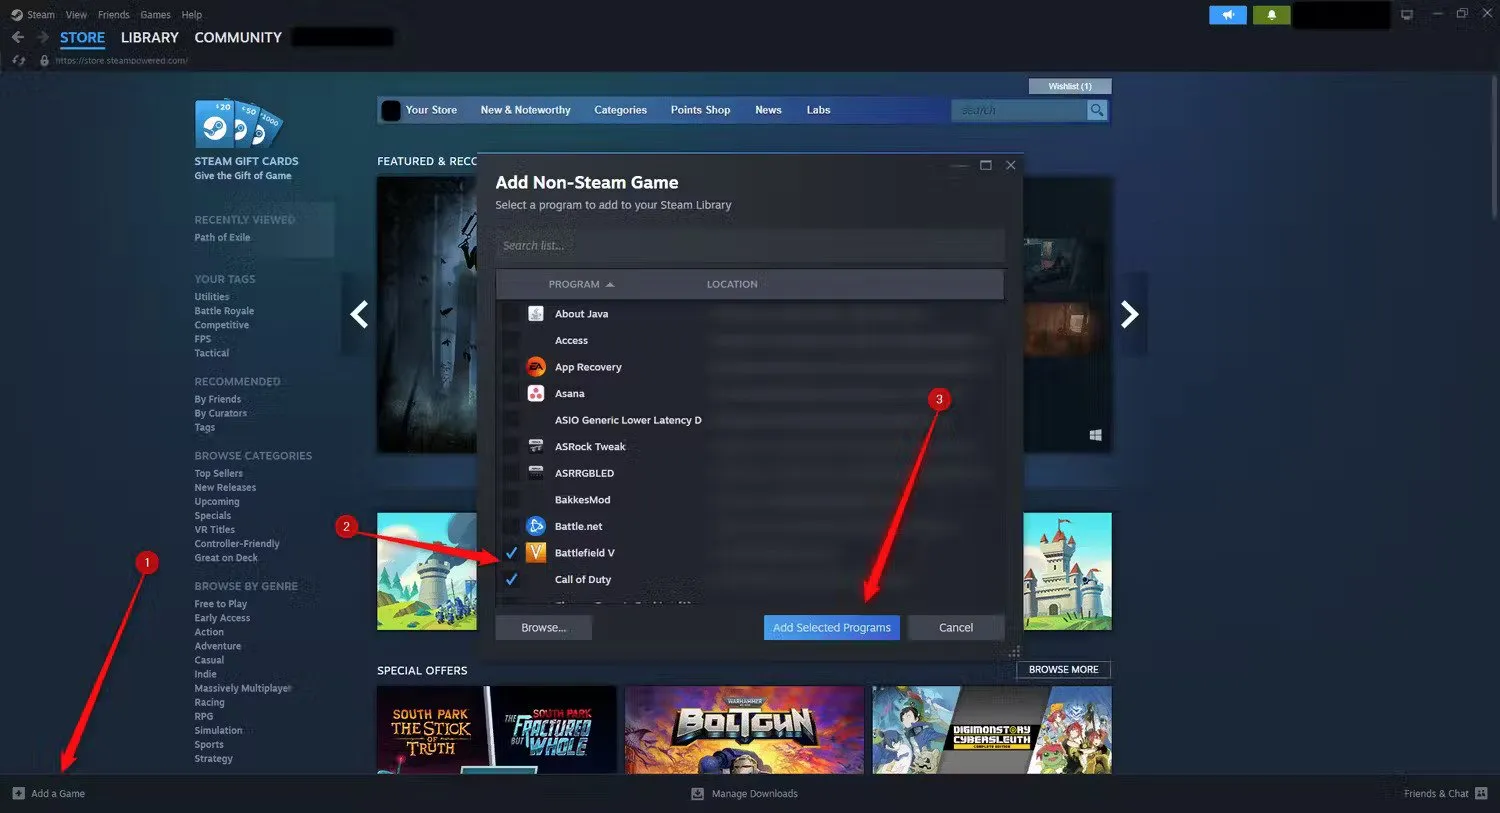Click the Search list input field

[750, 245]
